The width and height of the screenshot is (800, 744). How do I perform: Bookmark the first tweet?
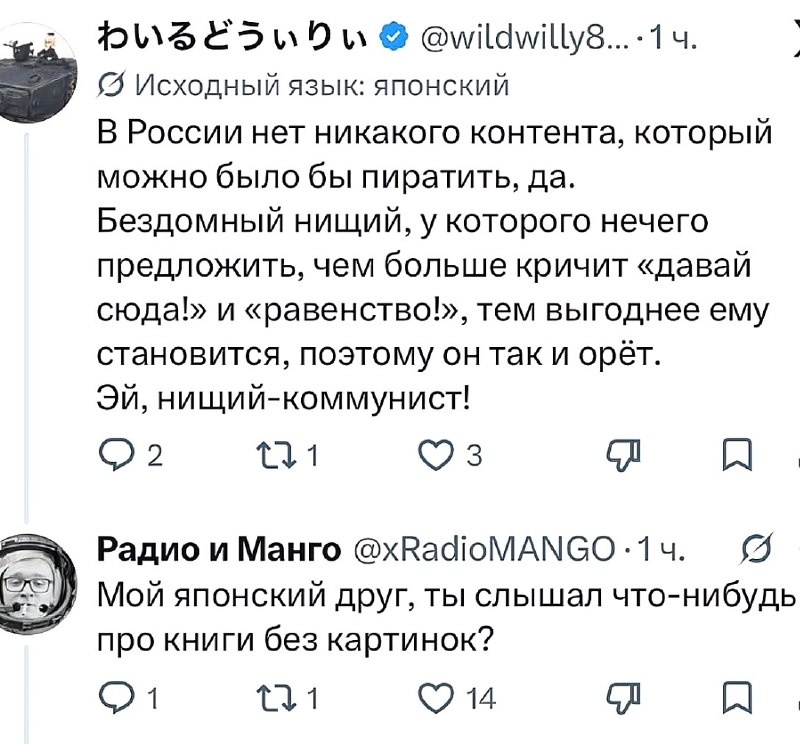coord(737,455)
